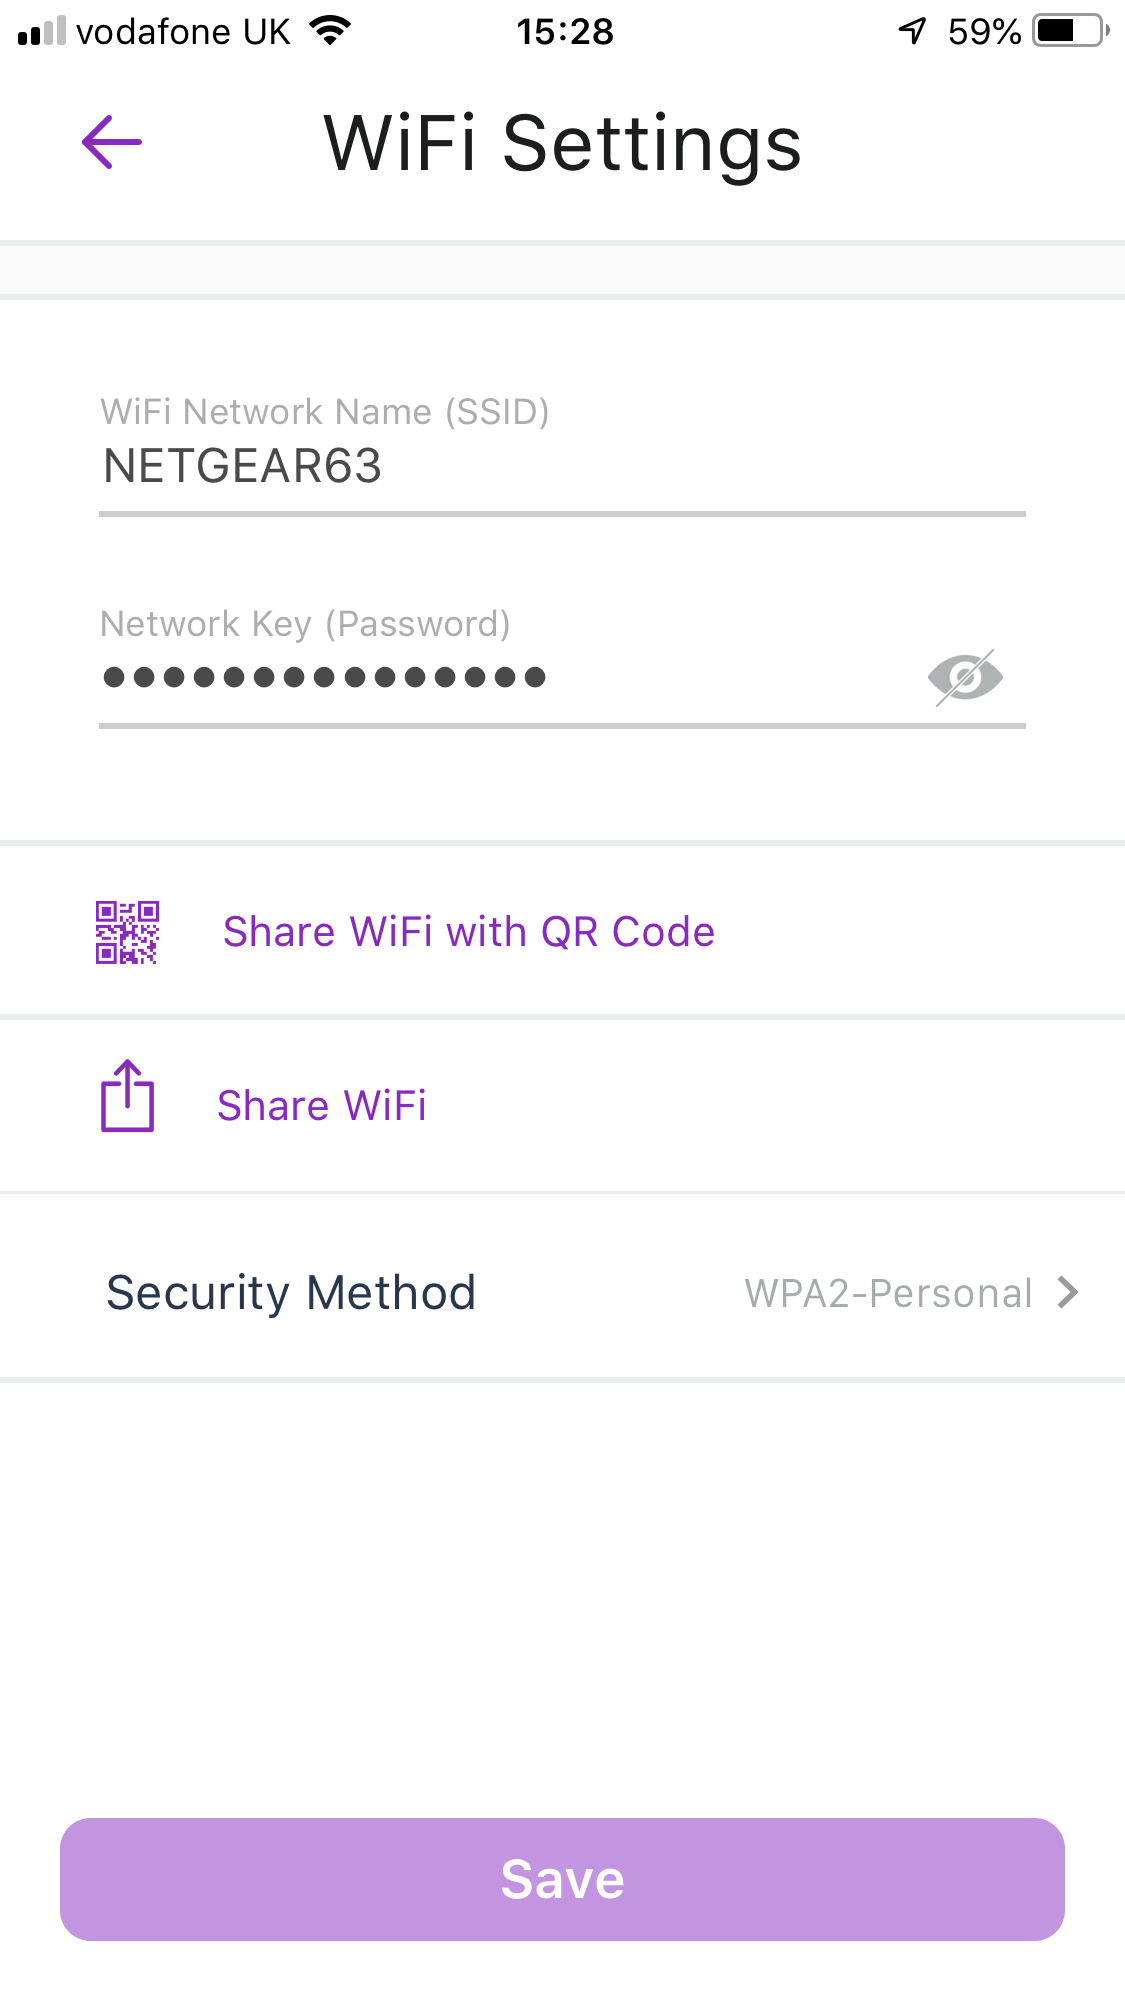This screenshot has height=2001, width=1125.
Task: Tap the WiFi Network Name (SSID) label
Action: point(325,412)
